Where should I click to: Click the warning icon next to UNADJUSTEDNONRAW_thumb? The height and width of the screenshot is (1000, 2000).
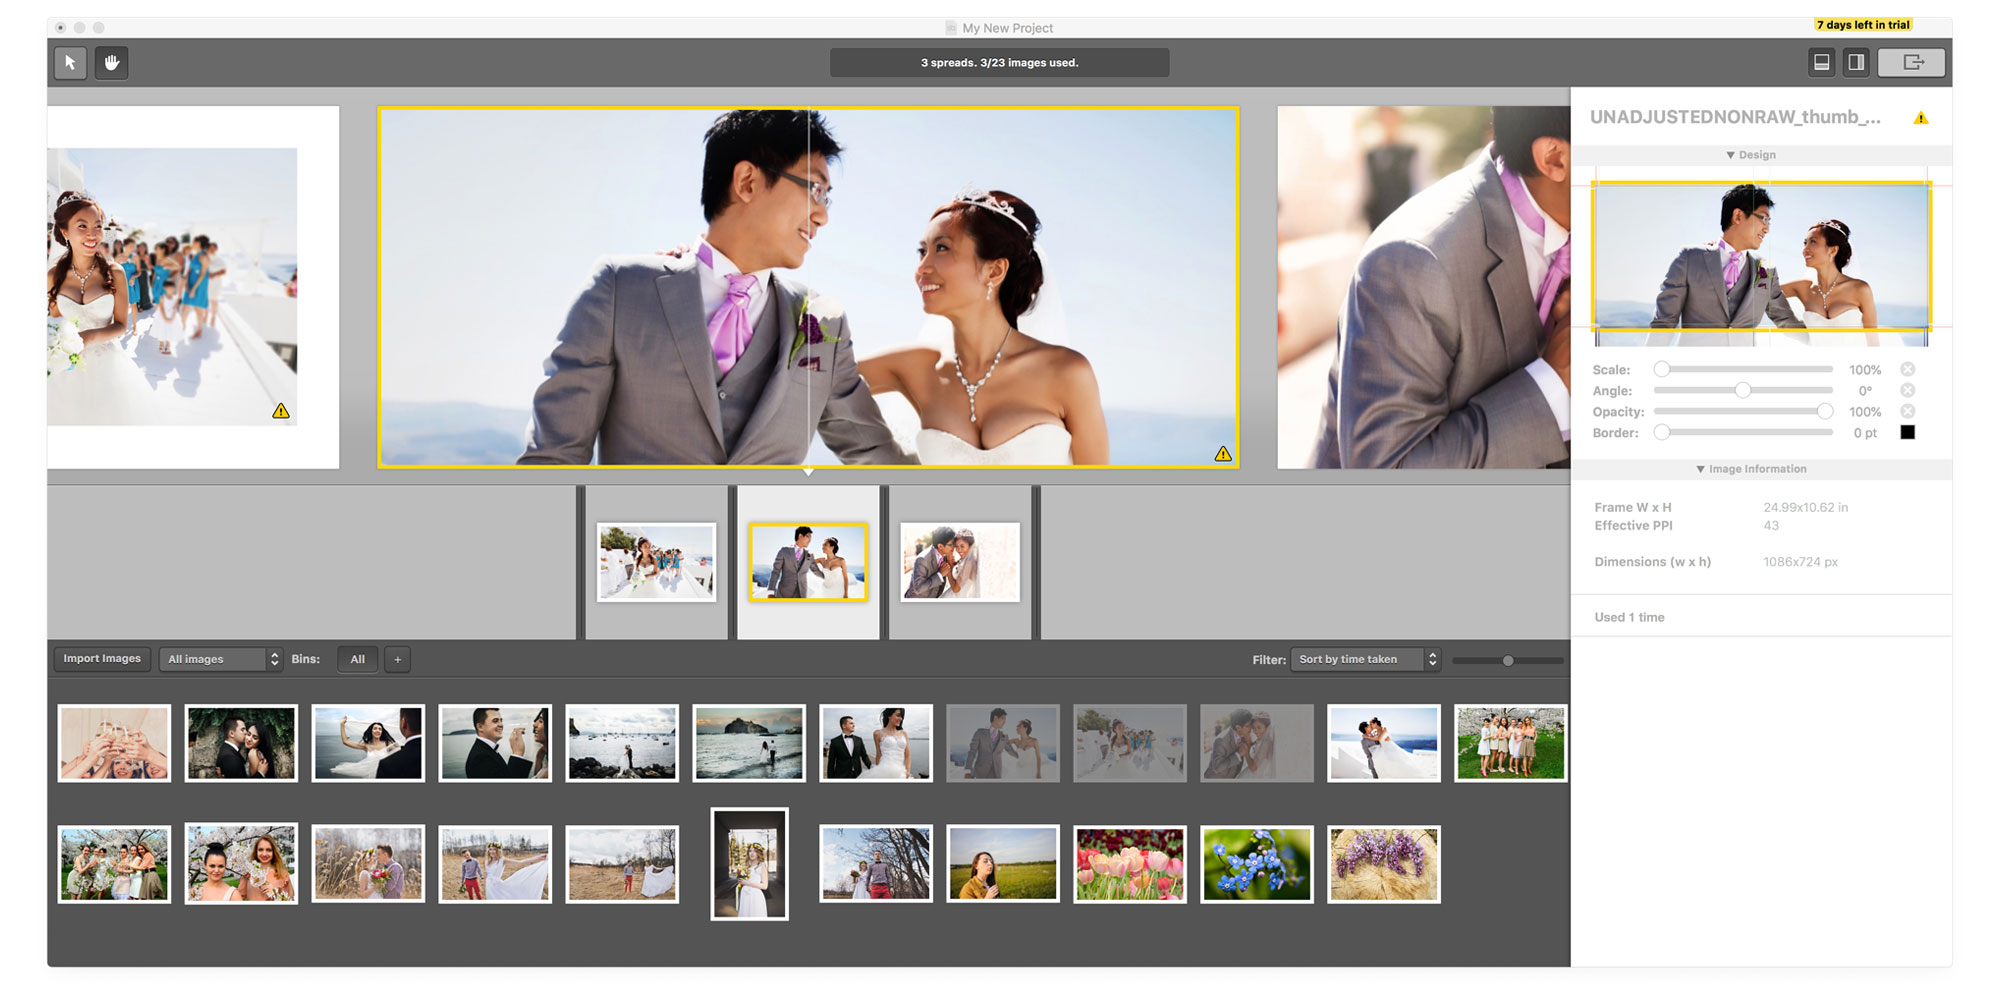pos(1920,117)
